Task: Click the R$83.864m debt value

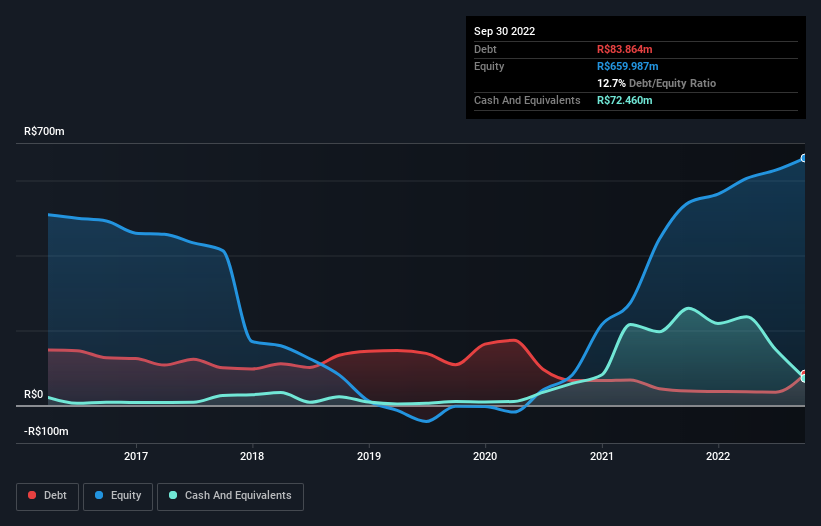Action: point(625,49)
